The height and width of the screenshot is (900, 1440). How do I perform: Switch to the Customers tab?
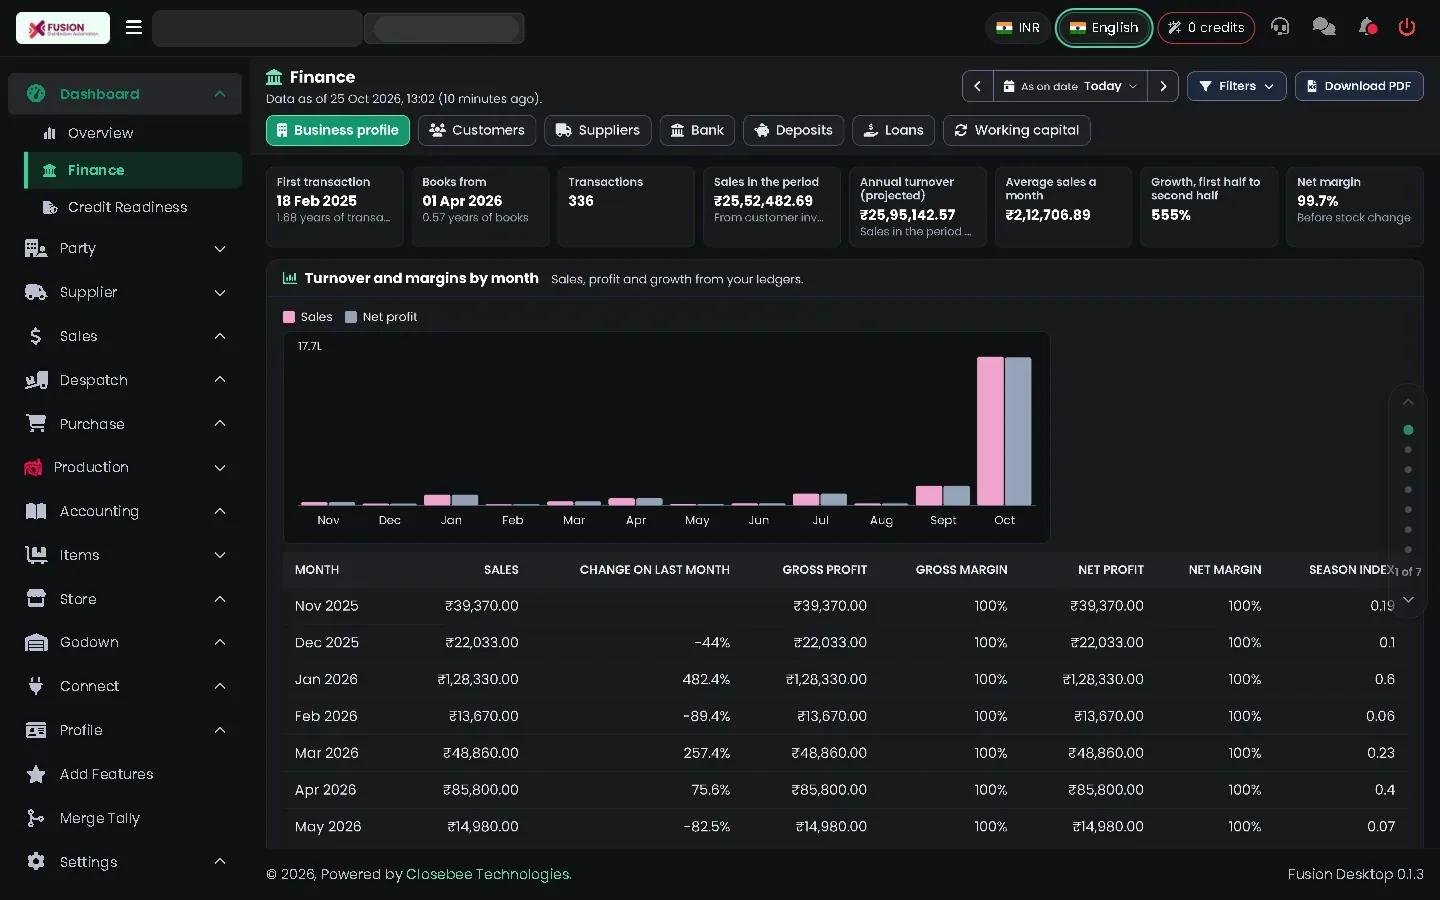tap(477, 130)
